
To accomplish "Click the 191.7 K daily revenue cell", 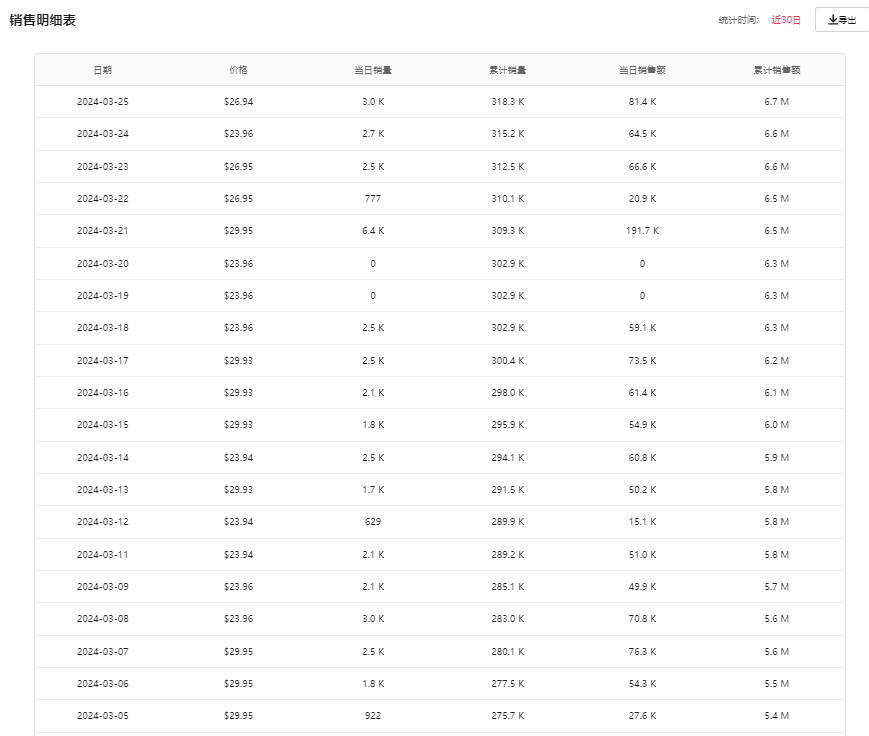I will pyautogui.click(x=642, y=231).
